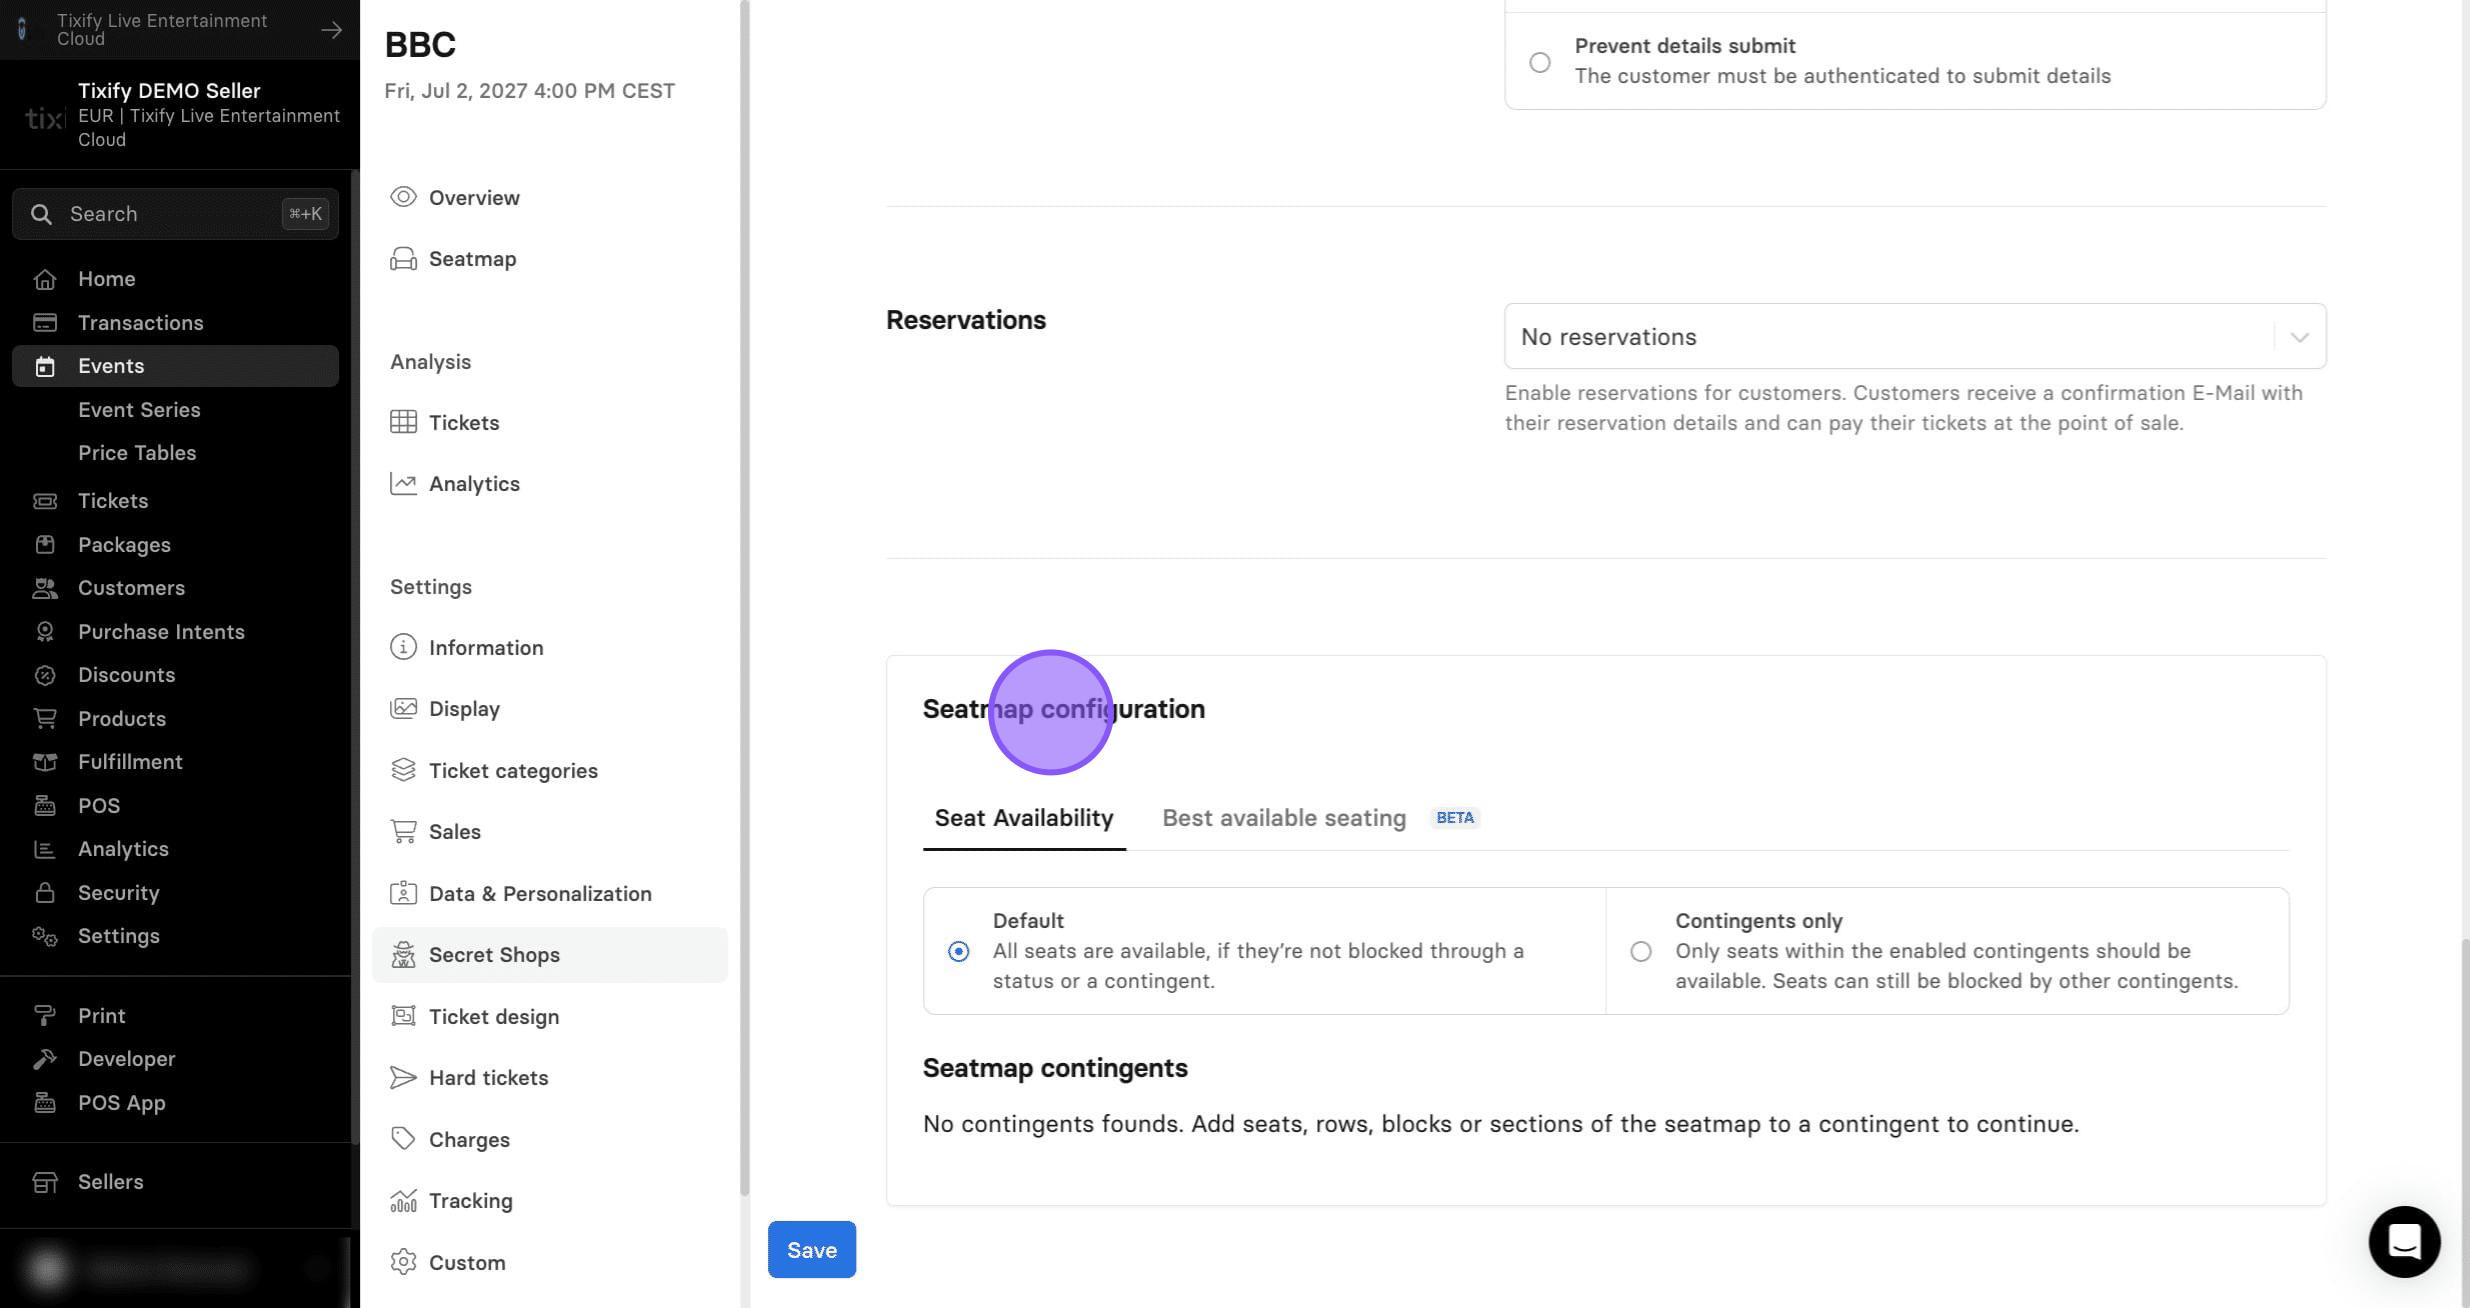Click the Display image icon

point(403,709)
